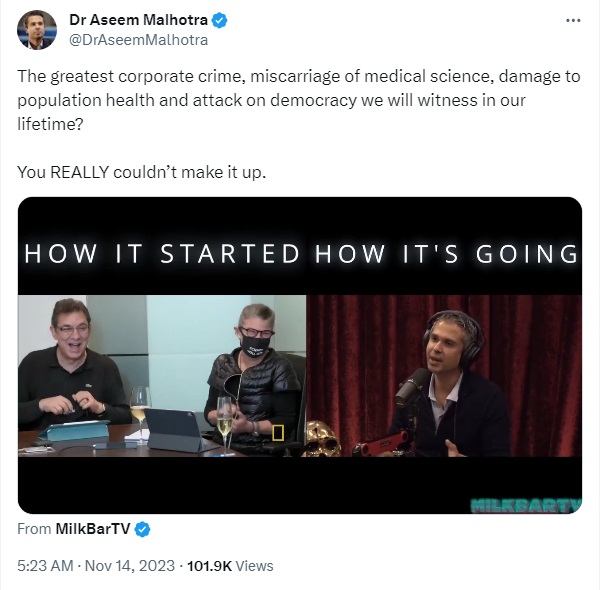Open the three-dot more options menu
This screenshot has height=590, width=608.
[x=573, y=21]
